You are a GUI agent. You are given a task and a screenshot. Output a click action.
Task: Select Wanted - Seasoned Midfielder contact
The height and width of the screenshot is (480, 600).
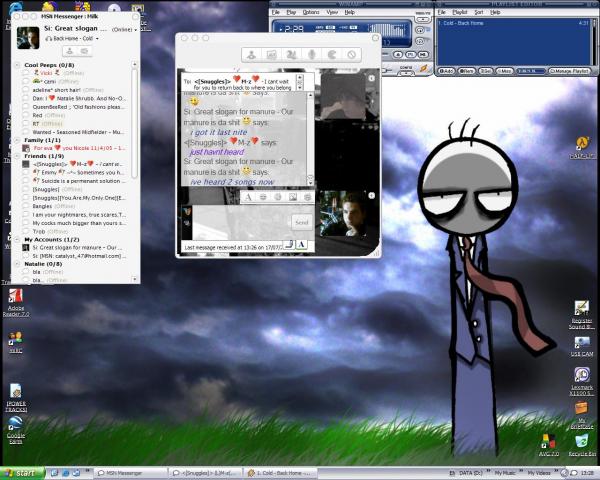click(78, 132)
